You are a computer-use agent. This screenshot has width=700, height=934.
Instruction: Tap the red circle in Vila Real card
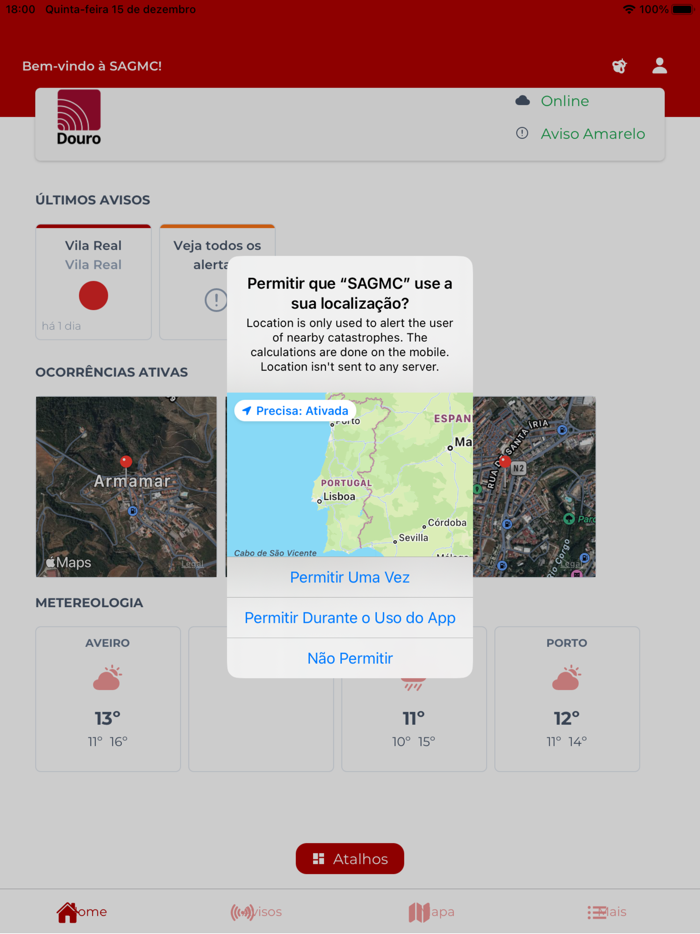coord(94,295)
